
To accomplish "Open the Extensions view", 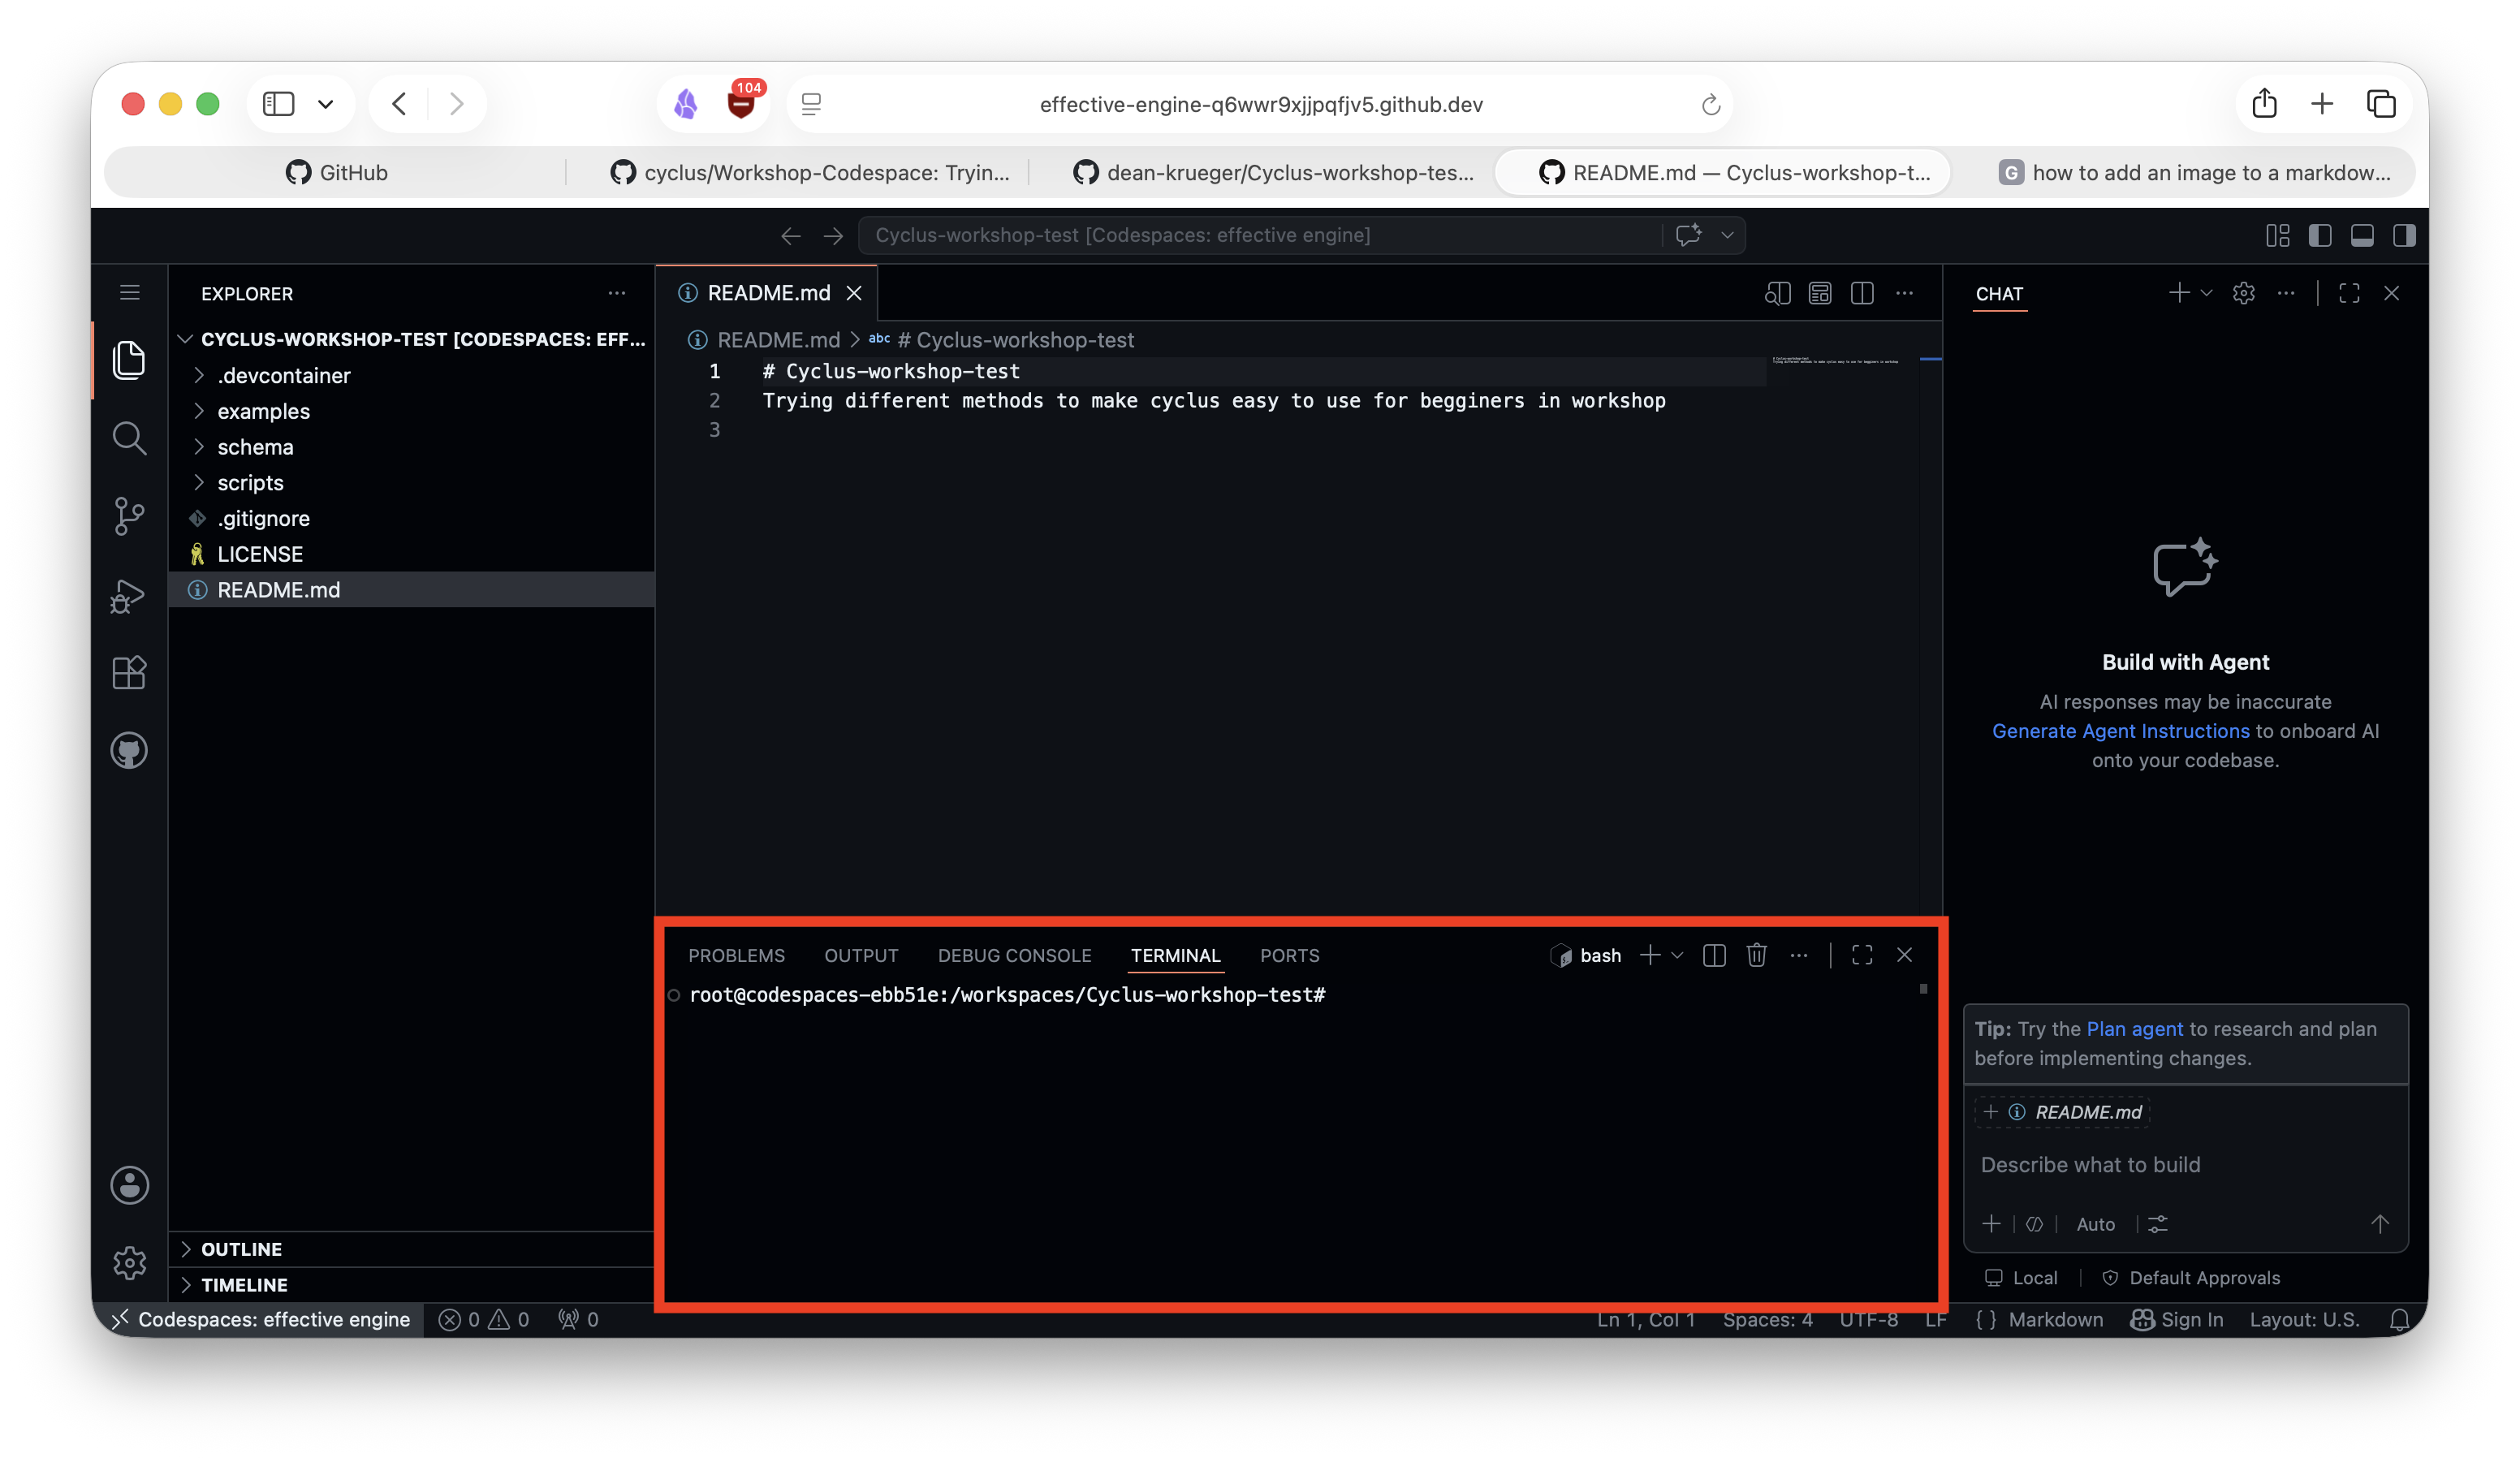I will 129,673.
